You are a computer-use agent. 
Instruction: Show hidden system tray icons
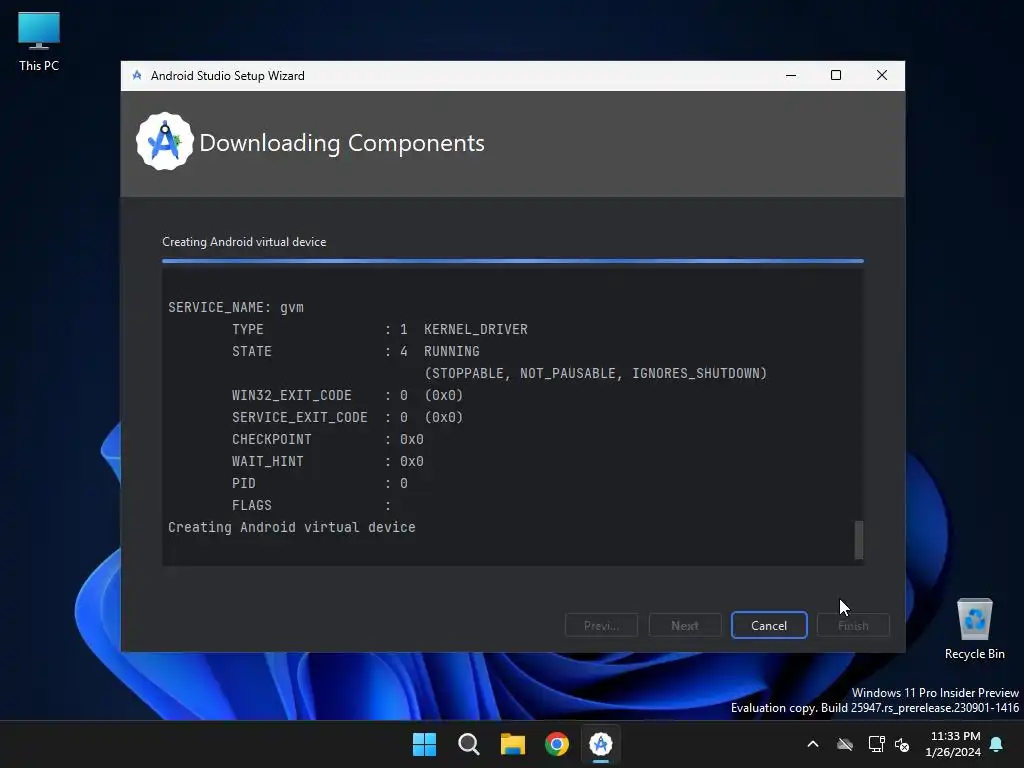point(813,744)
